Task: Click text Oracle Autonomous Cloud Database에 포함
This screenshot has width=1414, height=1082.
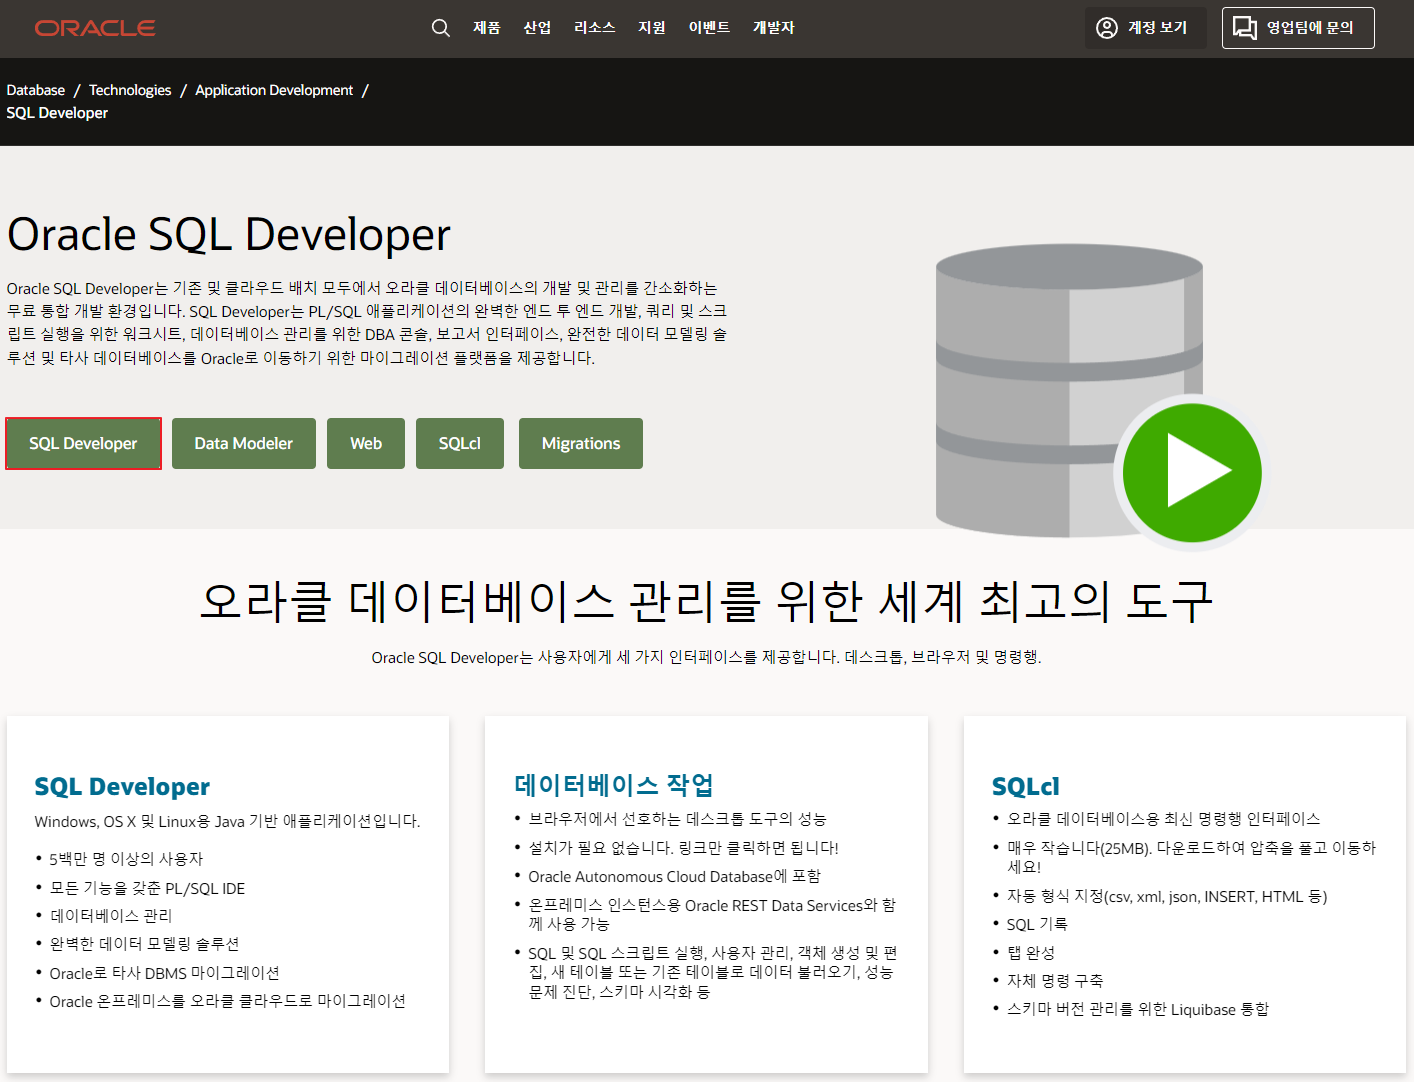Action: (x=675, y=876)
